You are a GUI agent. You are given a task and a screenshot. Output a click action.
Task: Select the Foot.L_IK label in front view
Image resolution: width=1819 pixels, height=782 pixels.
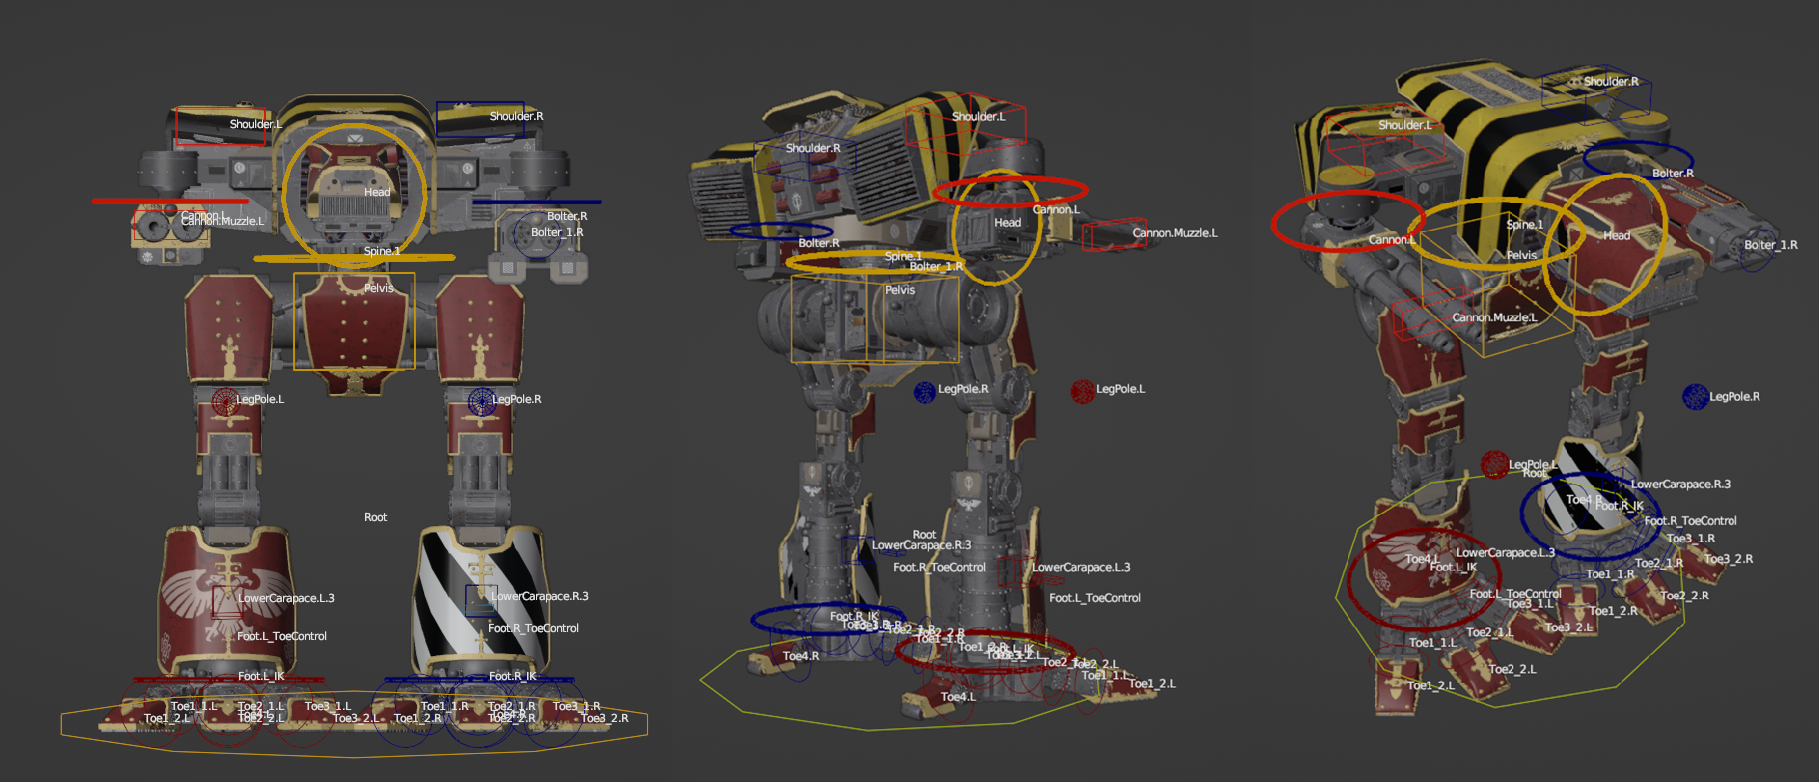261,676
